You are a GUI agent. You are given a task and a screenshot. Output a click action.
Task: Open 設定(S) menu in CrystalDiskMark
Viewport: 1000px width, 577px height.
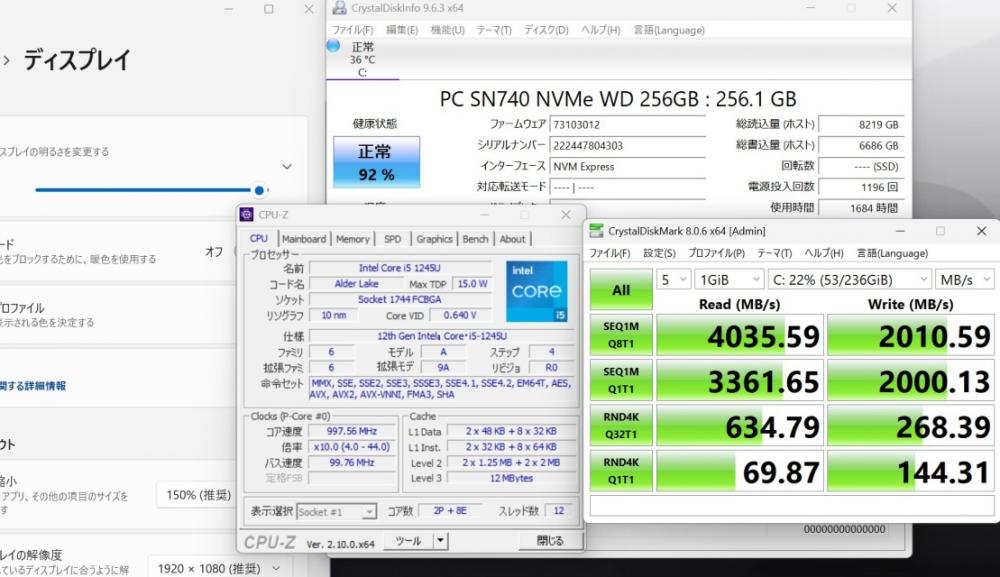pos(659,253)
